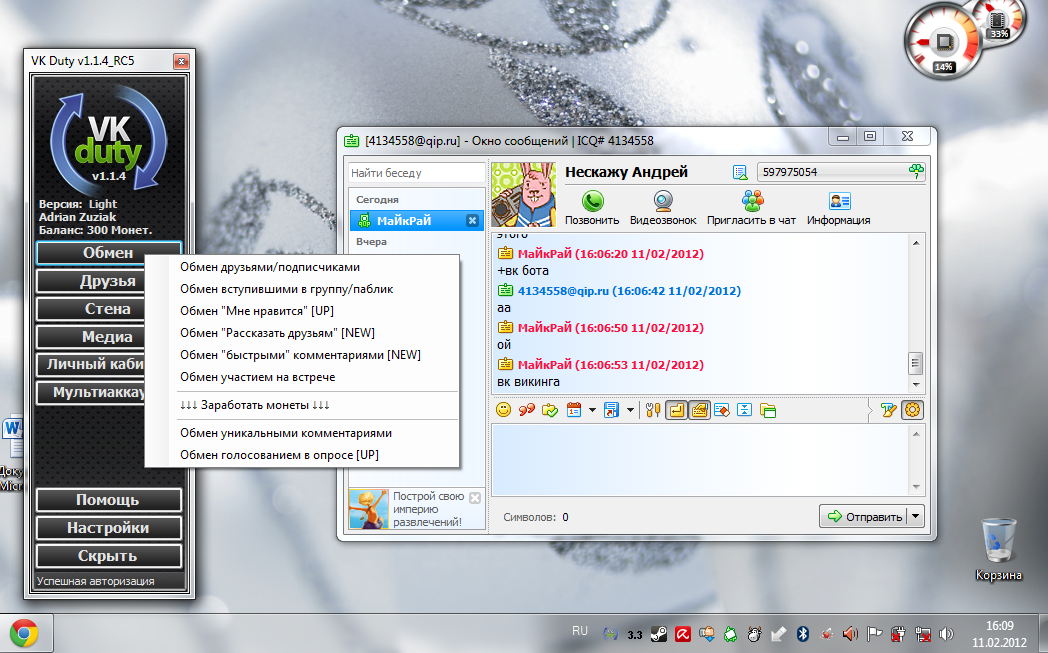Click the chat history scroll-down arrow
This screenshot has height=653, width=1048.
point(915,385)
